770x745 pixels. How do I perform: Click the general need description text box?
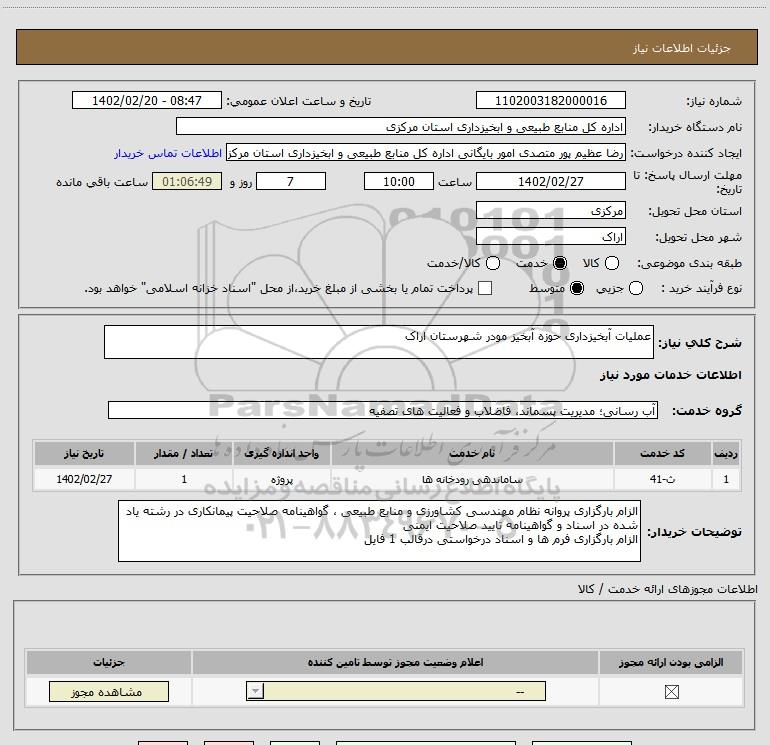point(379,342)
